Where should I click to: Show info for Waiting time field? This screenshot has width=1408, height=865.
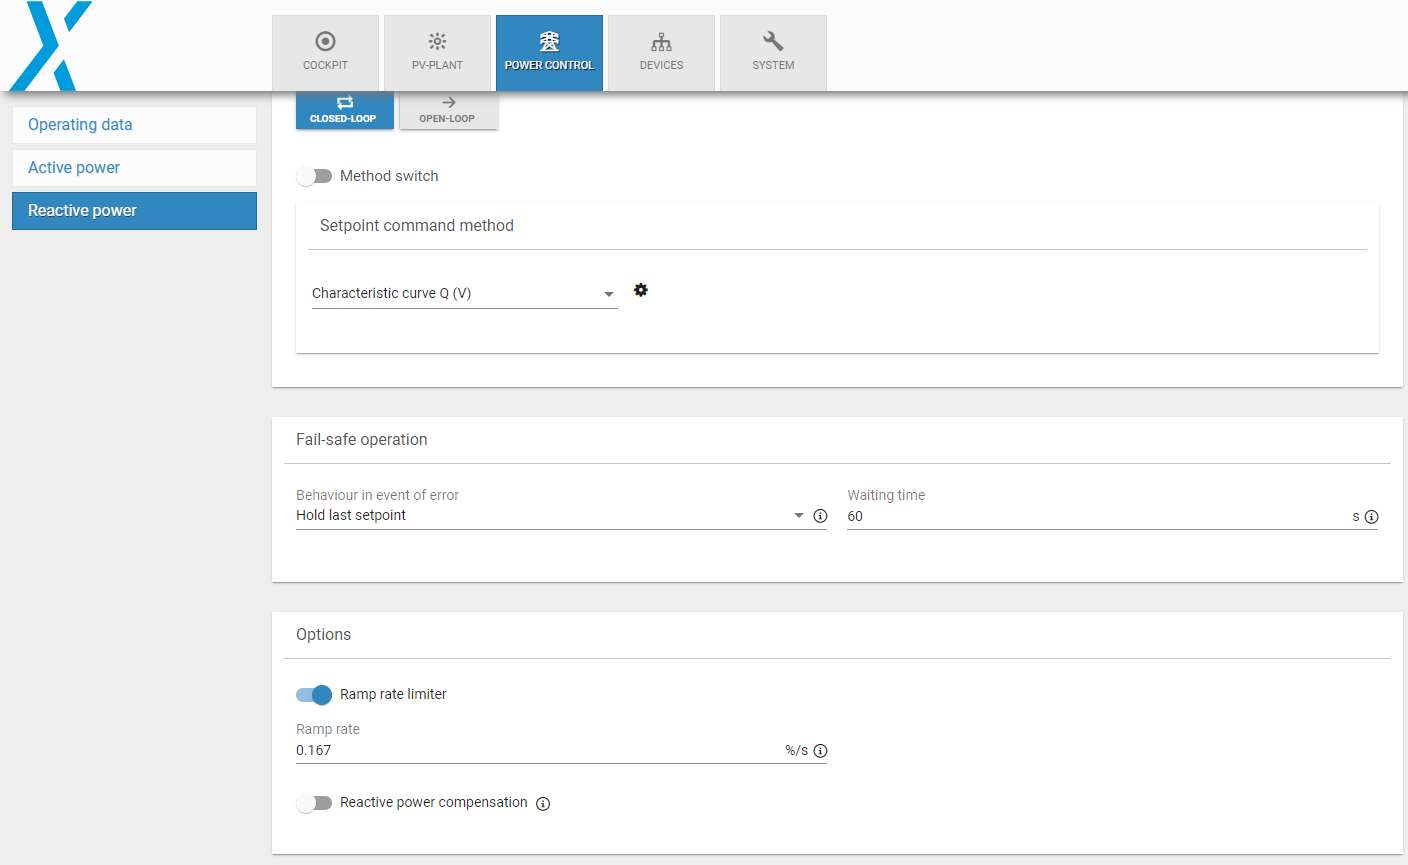coord(1371,517)
